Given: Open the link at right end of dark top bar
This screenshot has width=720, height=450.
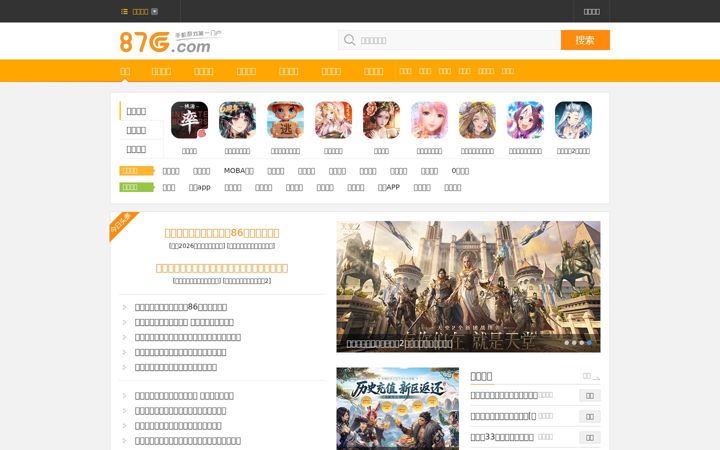Looking at the screenshot, I should coord(591,11).
